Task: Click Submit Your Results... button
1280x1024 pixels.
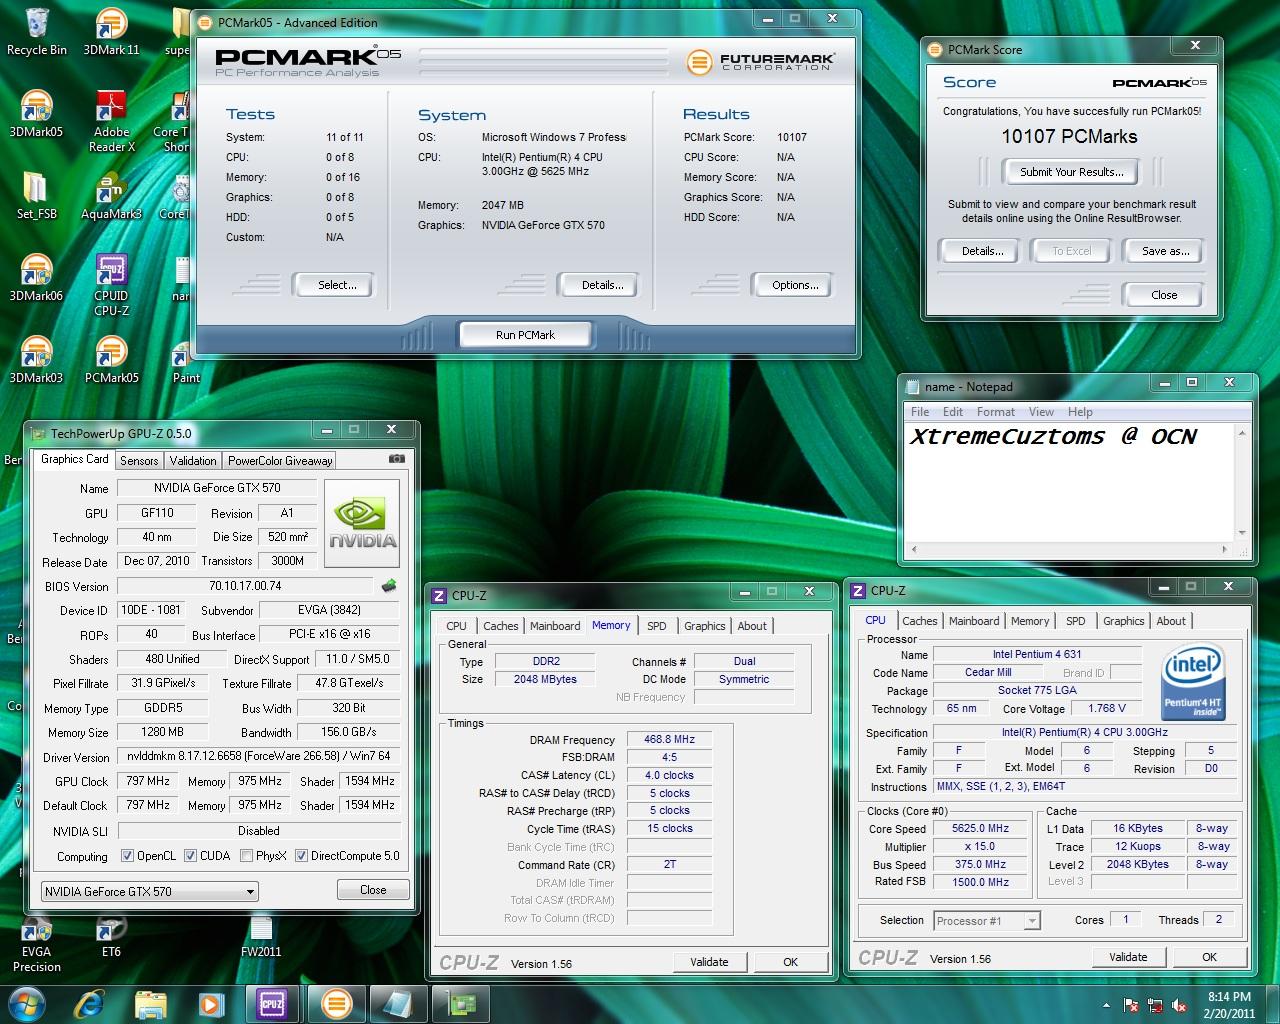Action: [x=1071, y=172]
